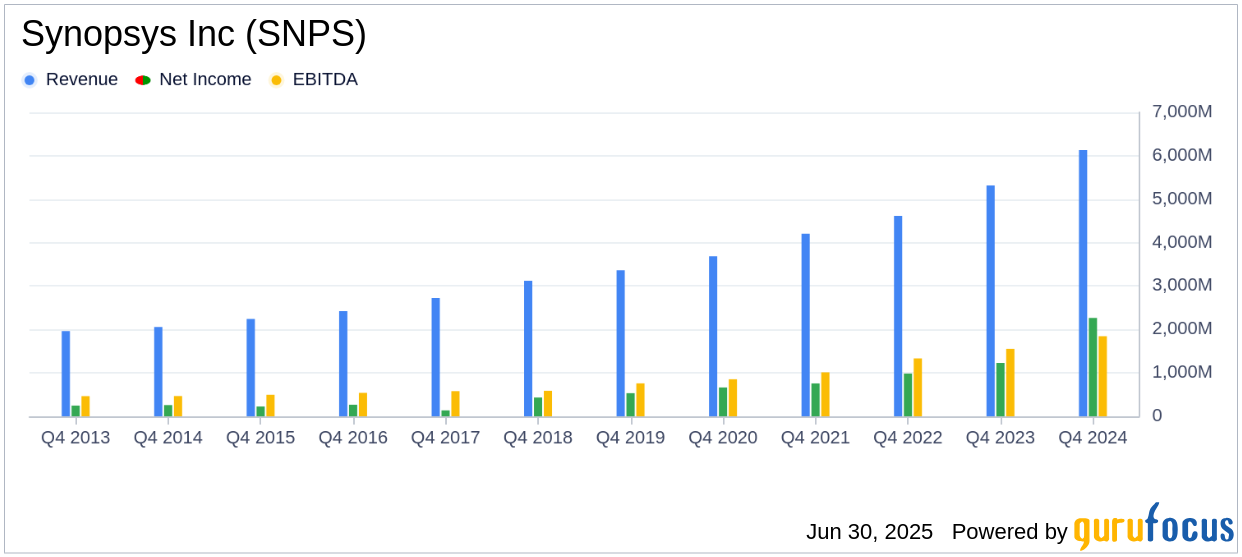Click the Q4 2019 axis label
This screenshot has height=557, width=1242.
[x=631, y=438]
